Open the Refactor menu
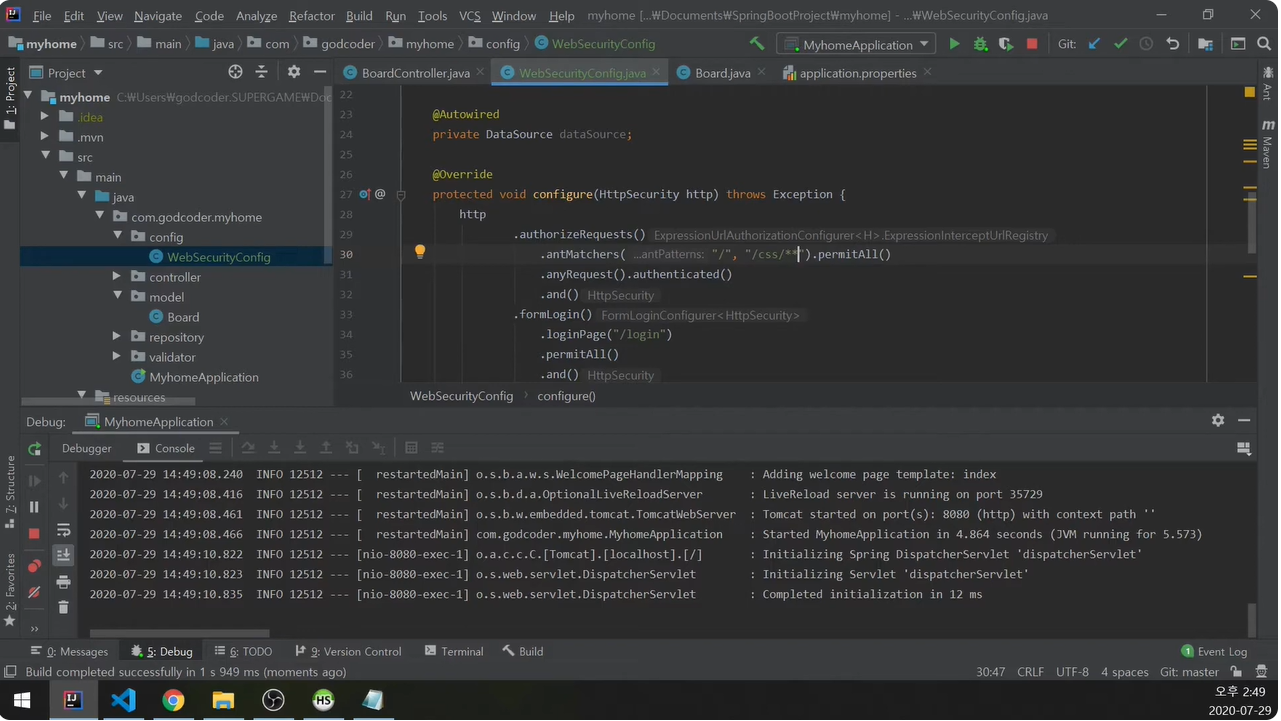This screenshot has width=1281, height=721. point(311,16)
